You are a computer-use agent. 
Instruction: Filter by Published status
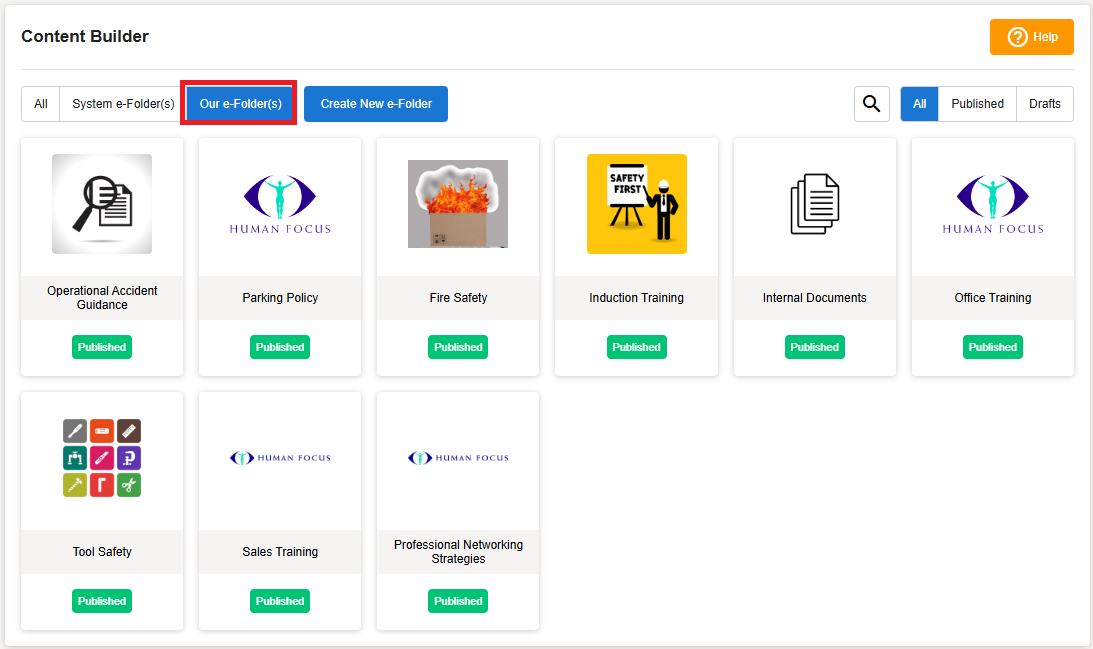(x=977, y=104)
